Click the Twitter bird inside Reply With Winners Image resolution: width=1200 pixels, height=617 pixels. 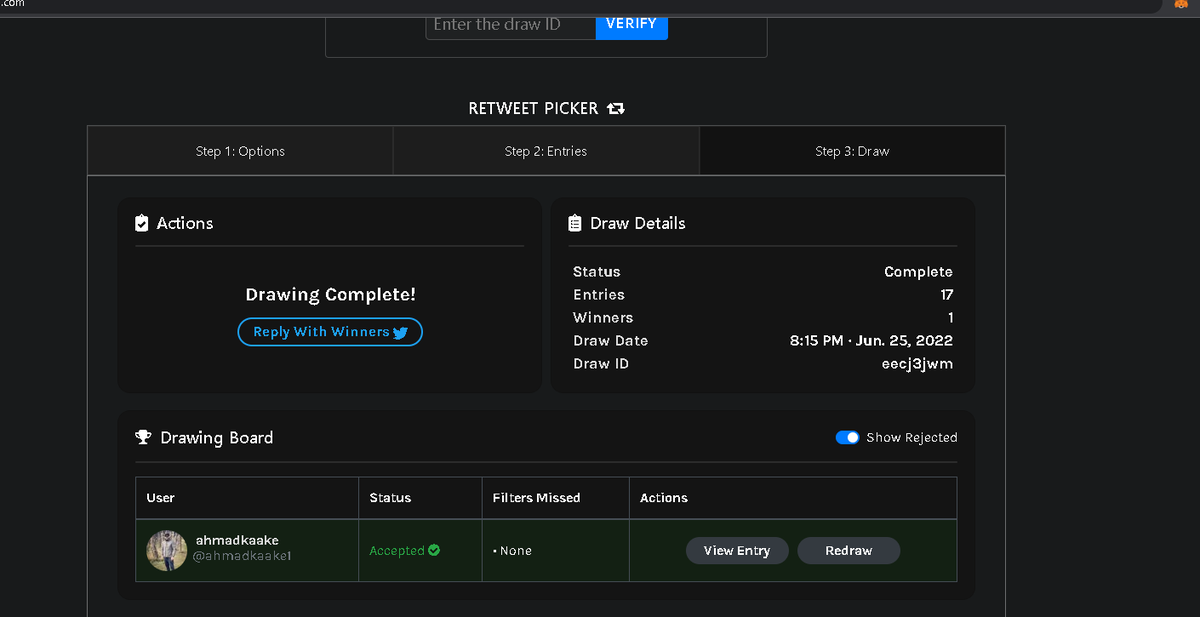click(x=400, y=331)
